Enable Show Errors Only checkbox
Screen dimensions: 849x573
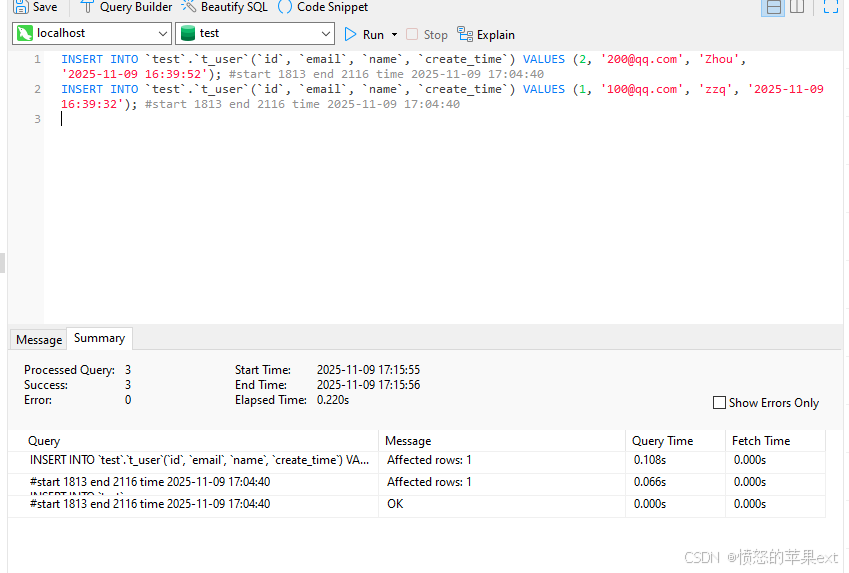719,403
